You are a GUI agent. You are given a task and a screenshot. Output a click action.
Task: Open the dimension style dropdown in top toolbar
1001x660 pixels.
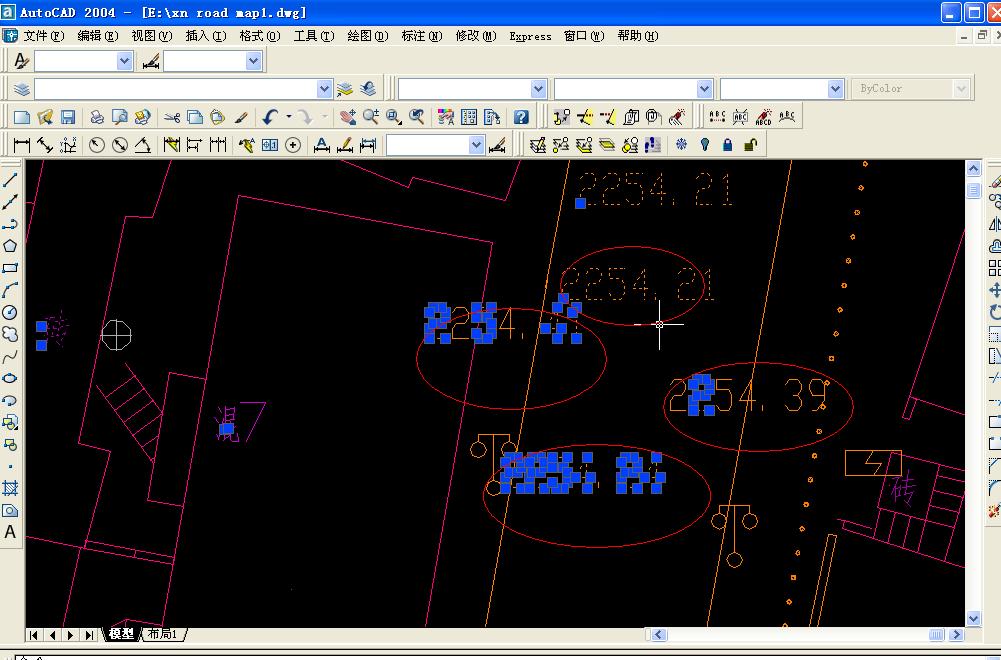click(253, 61)
